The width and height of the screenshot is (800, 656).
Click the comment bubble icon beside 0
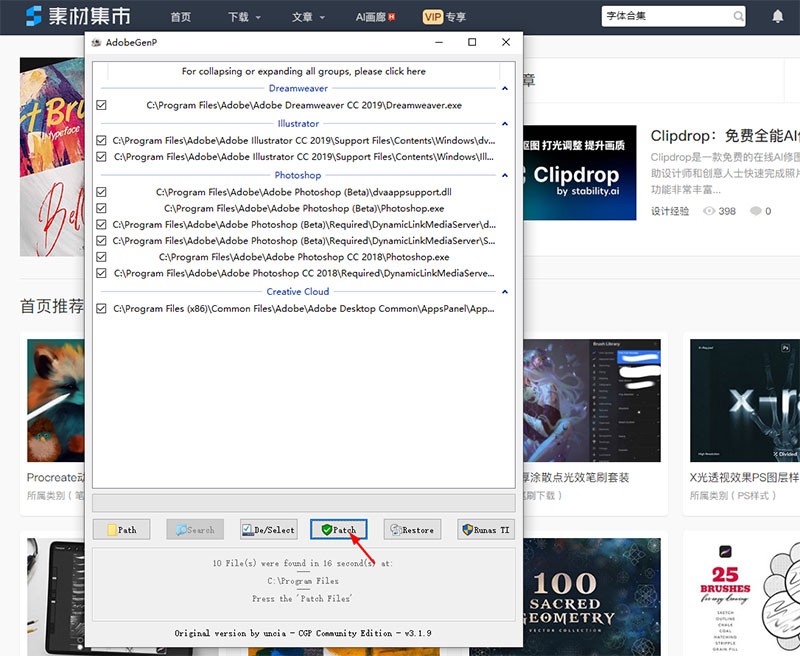point(756,211)
